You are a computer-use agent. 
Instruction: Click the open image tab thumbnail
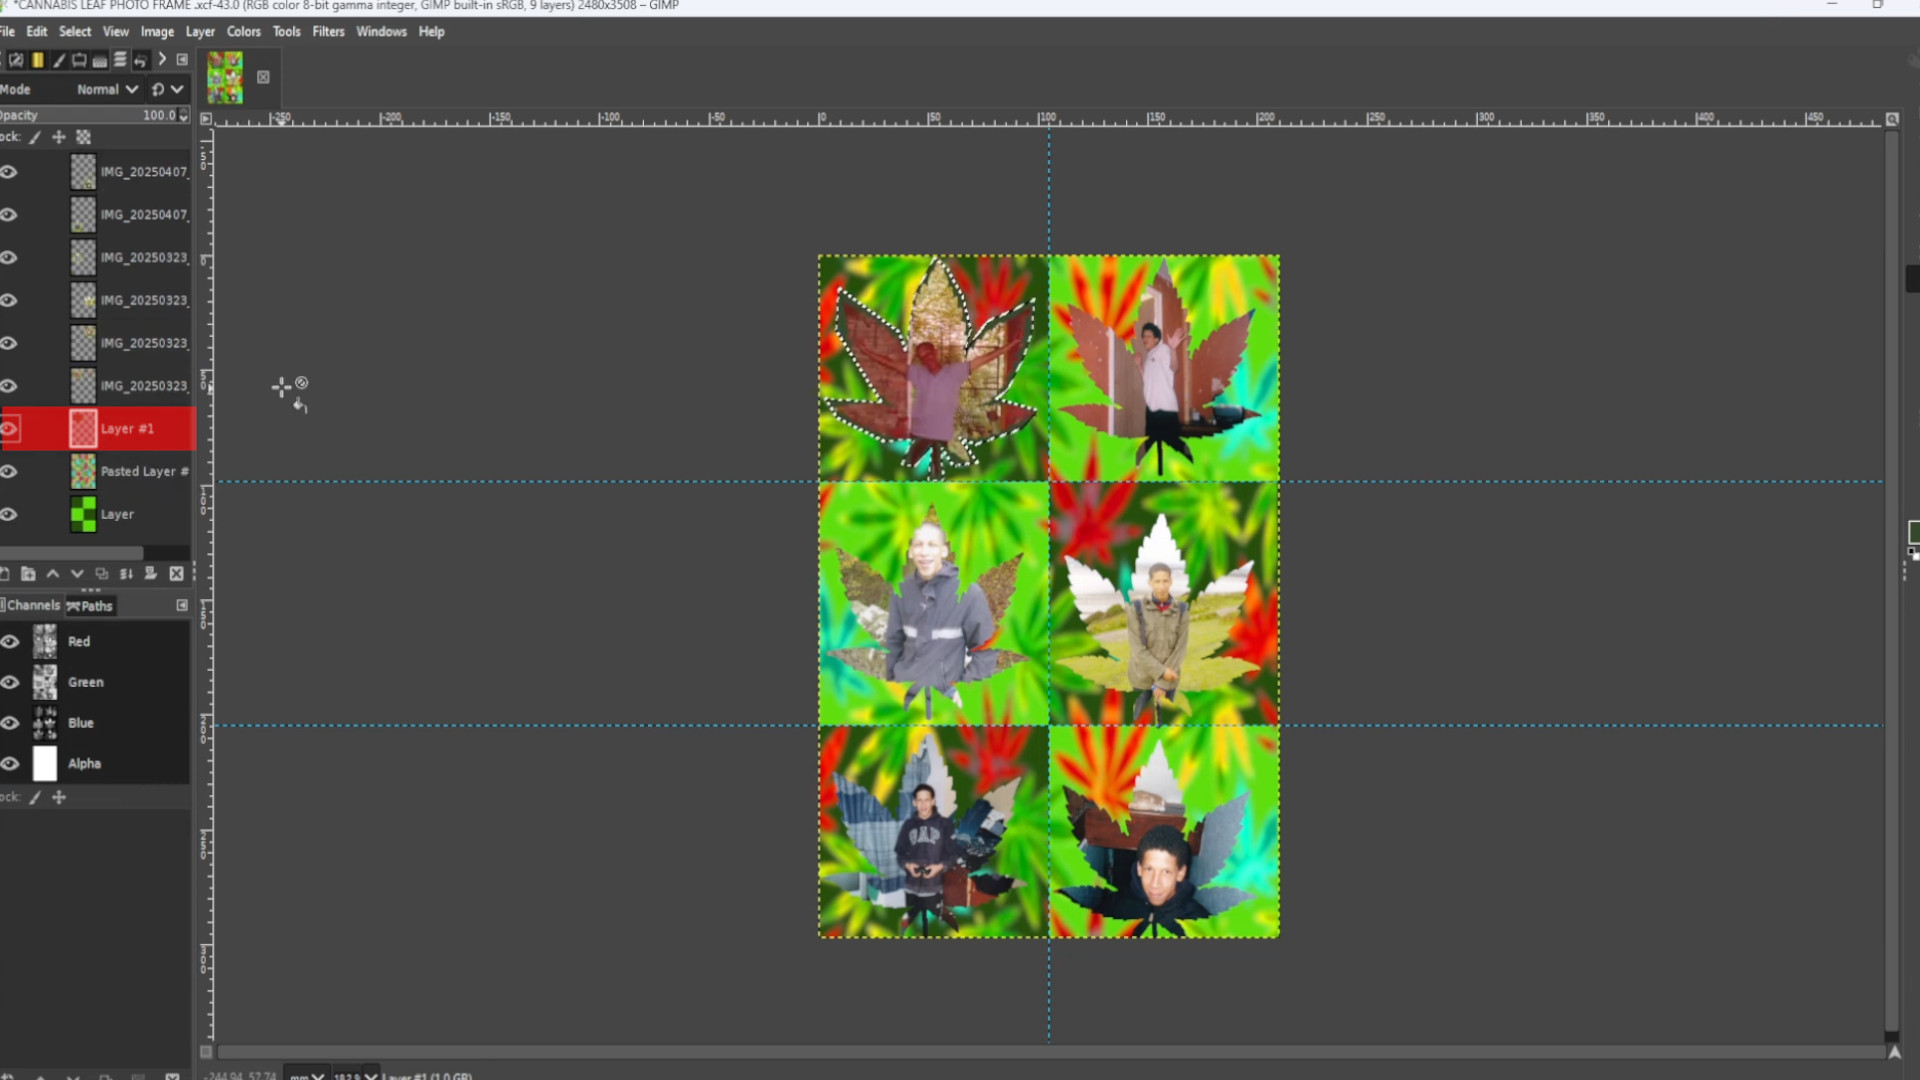tap(225, 77)
